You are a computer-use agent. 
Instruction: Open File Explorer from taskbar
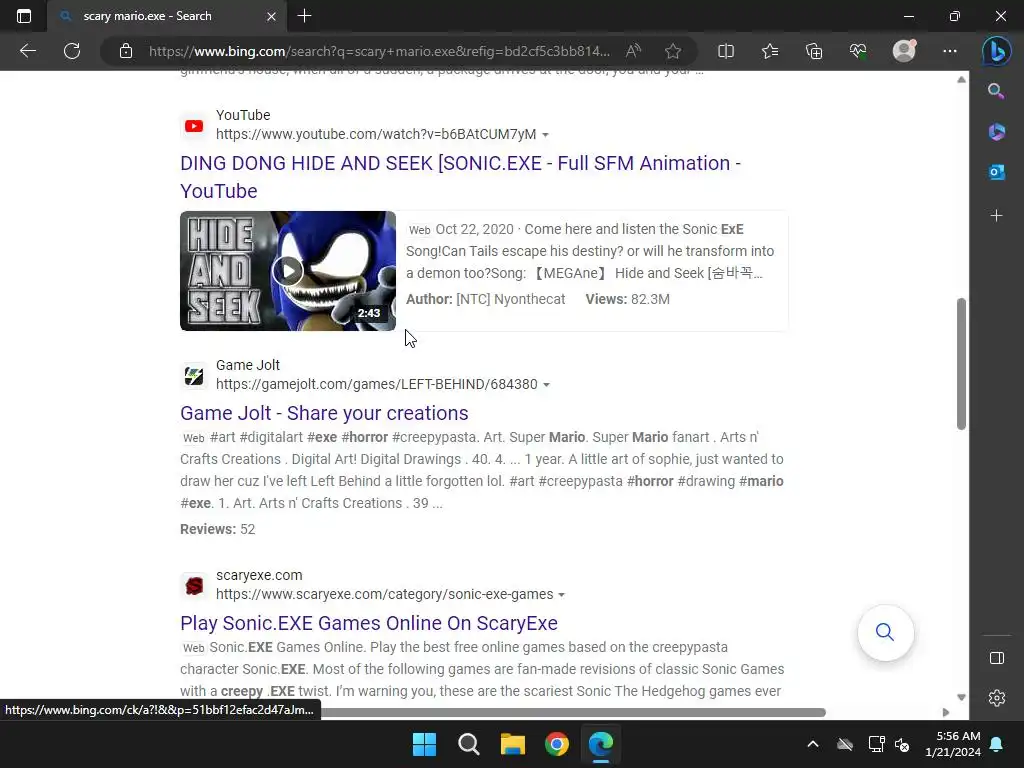point(513,744)
